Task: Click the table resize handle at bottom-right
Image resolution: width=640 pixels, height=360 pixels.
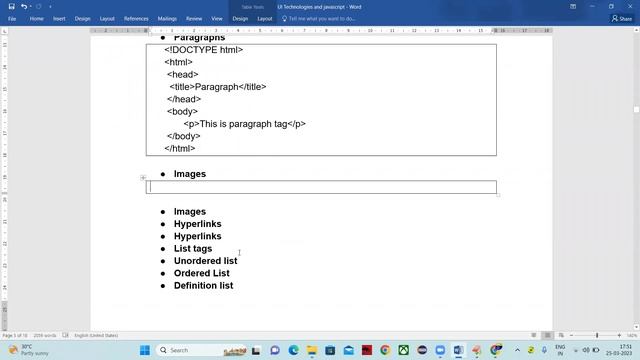Action: [x=498, y=196]
